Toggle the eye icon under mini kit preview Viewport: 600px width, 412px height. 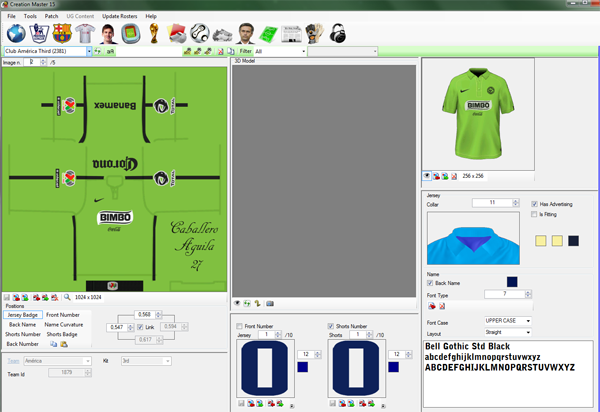pos(426,176)
